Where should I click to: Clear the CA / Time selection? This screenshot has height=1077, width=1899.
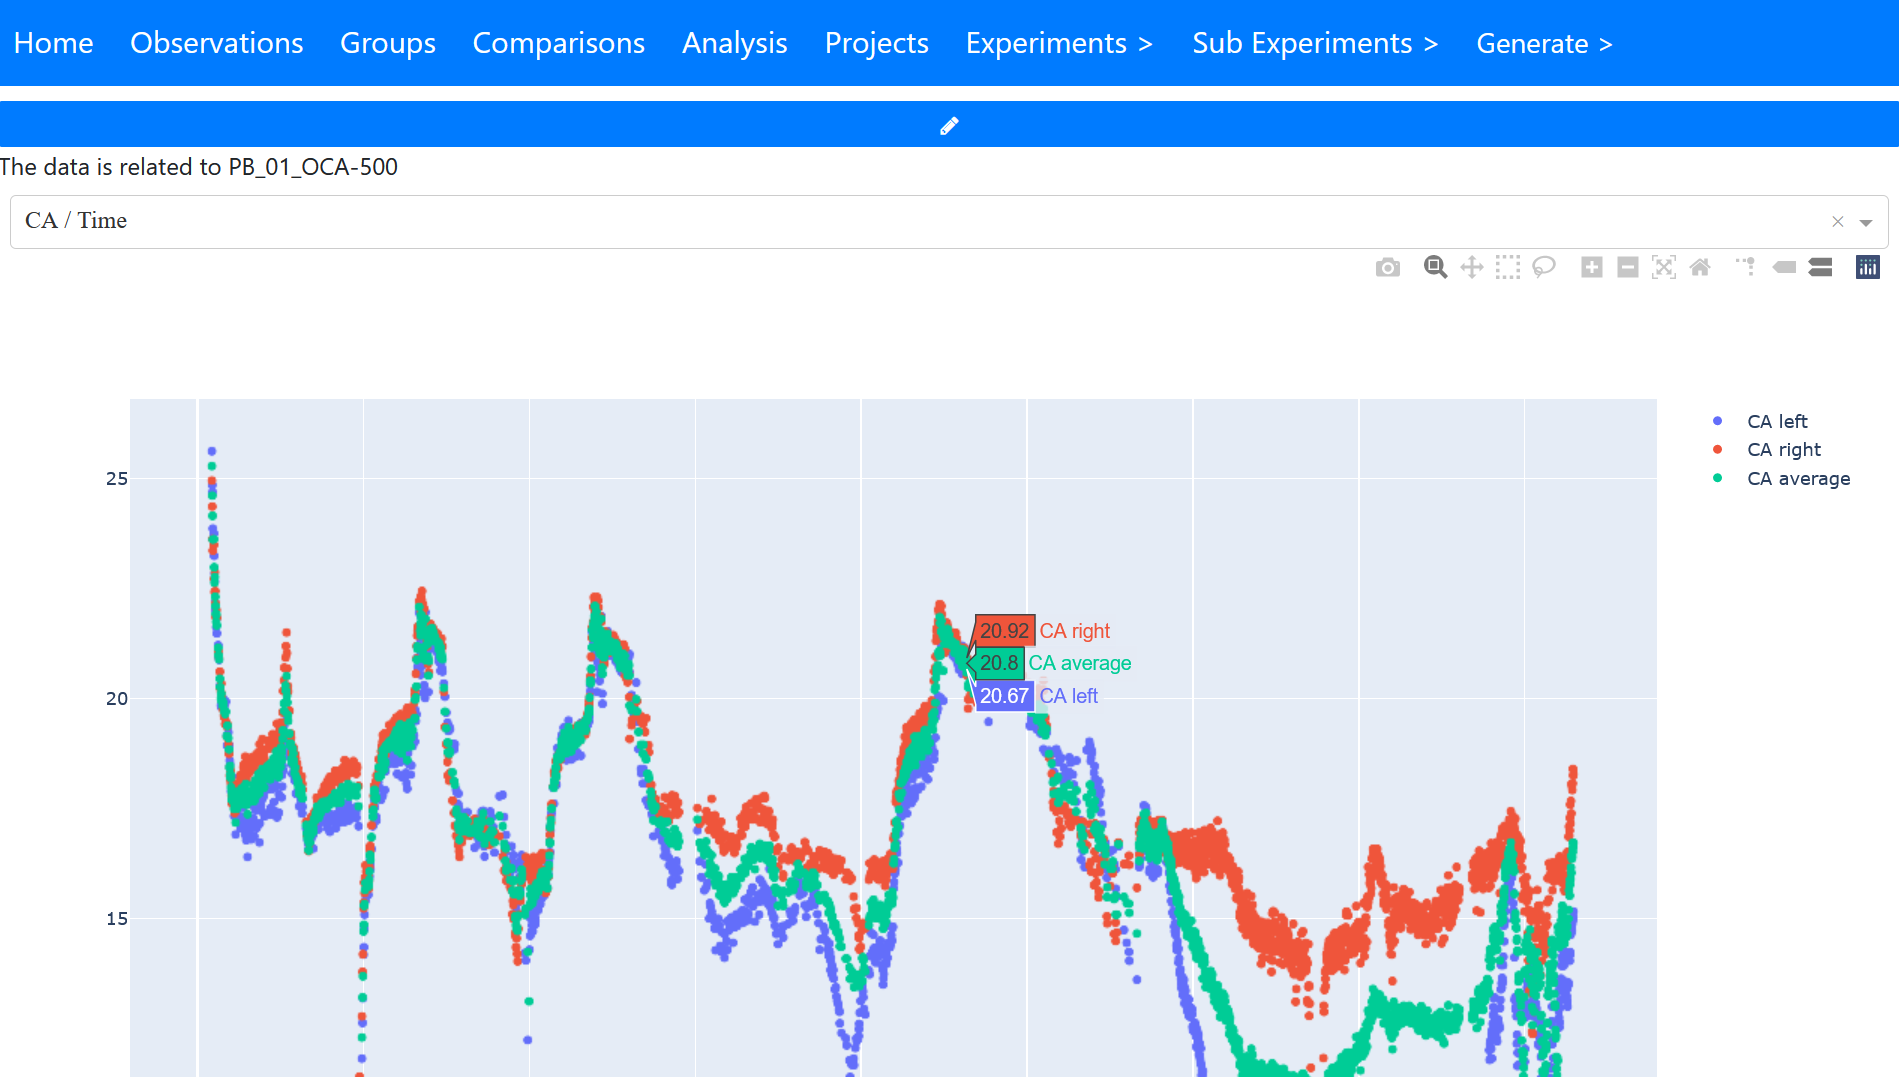point(1838,222)
